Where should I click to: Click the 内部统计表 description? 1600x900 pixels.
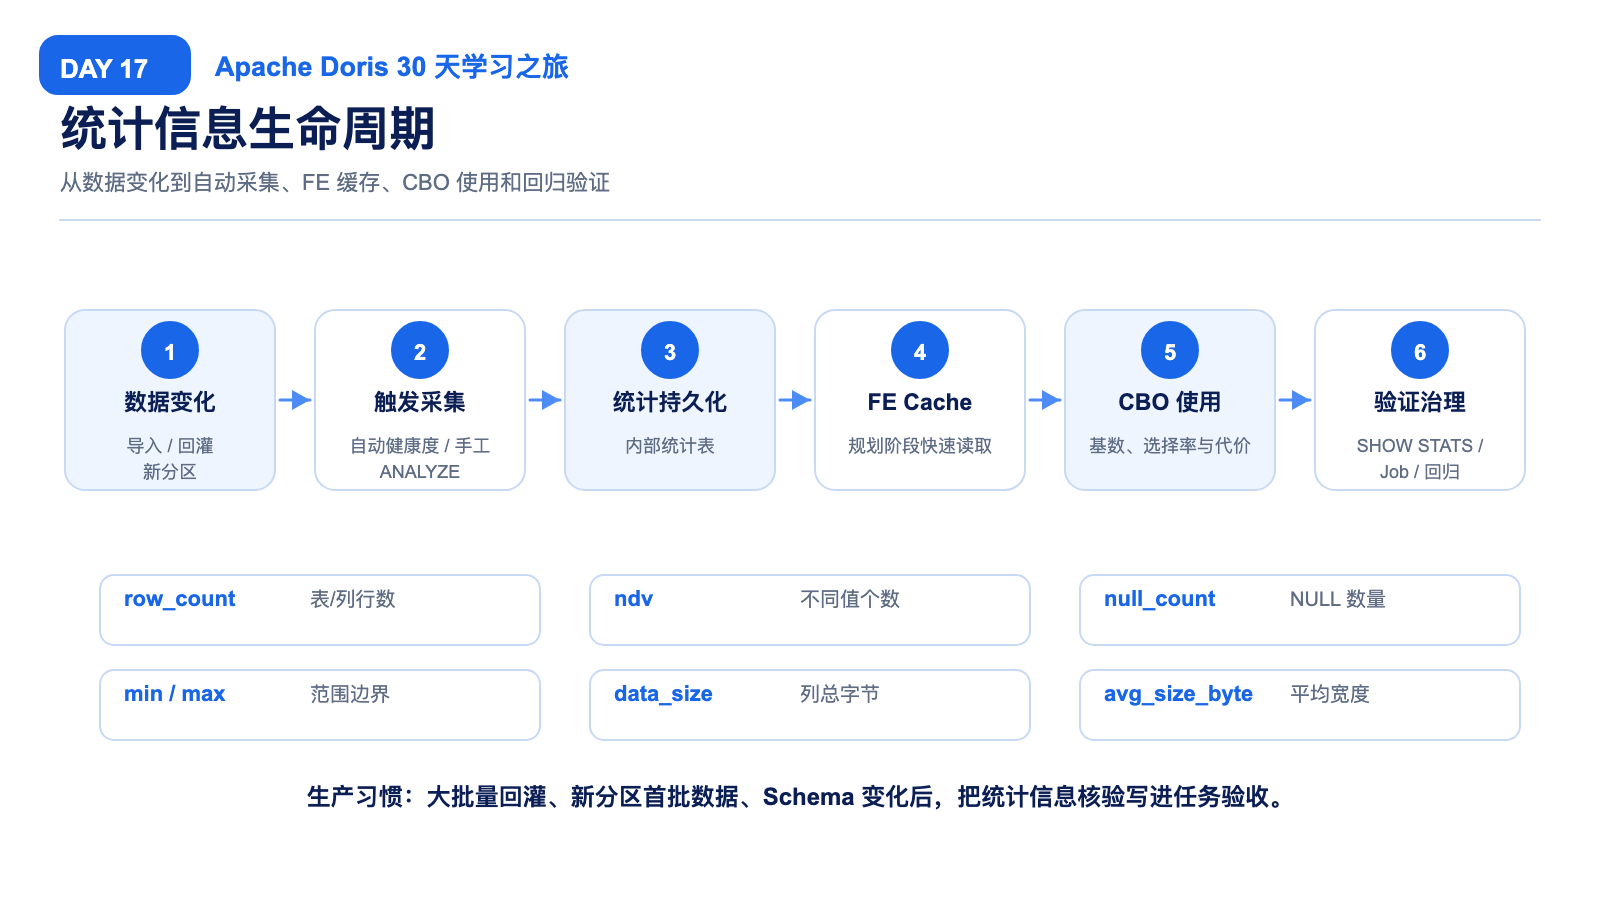pos(670,446)
